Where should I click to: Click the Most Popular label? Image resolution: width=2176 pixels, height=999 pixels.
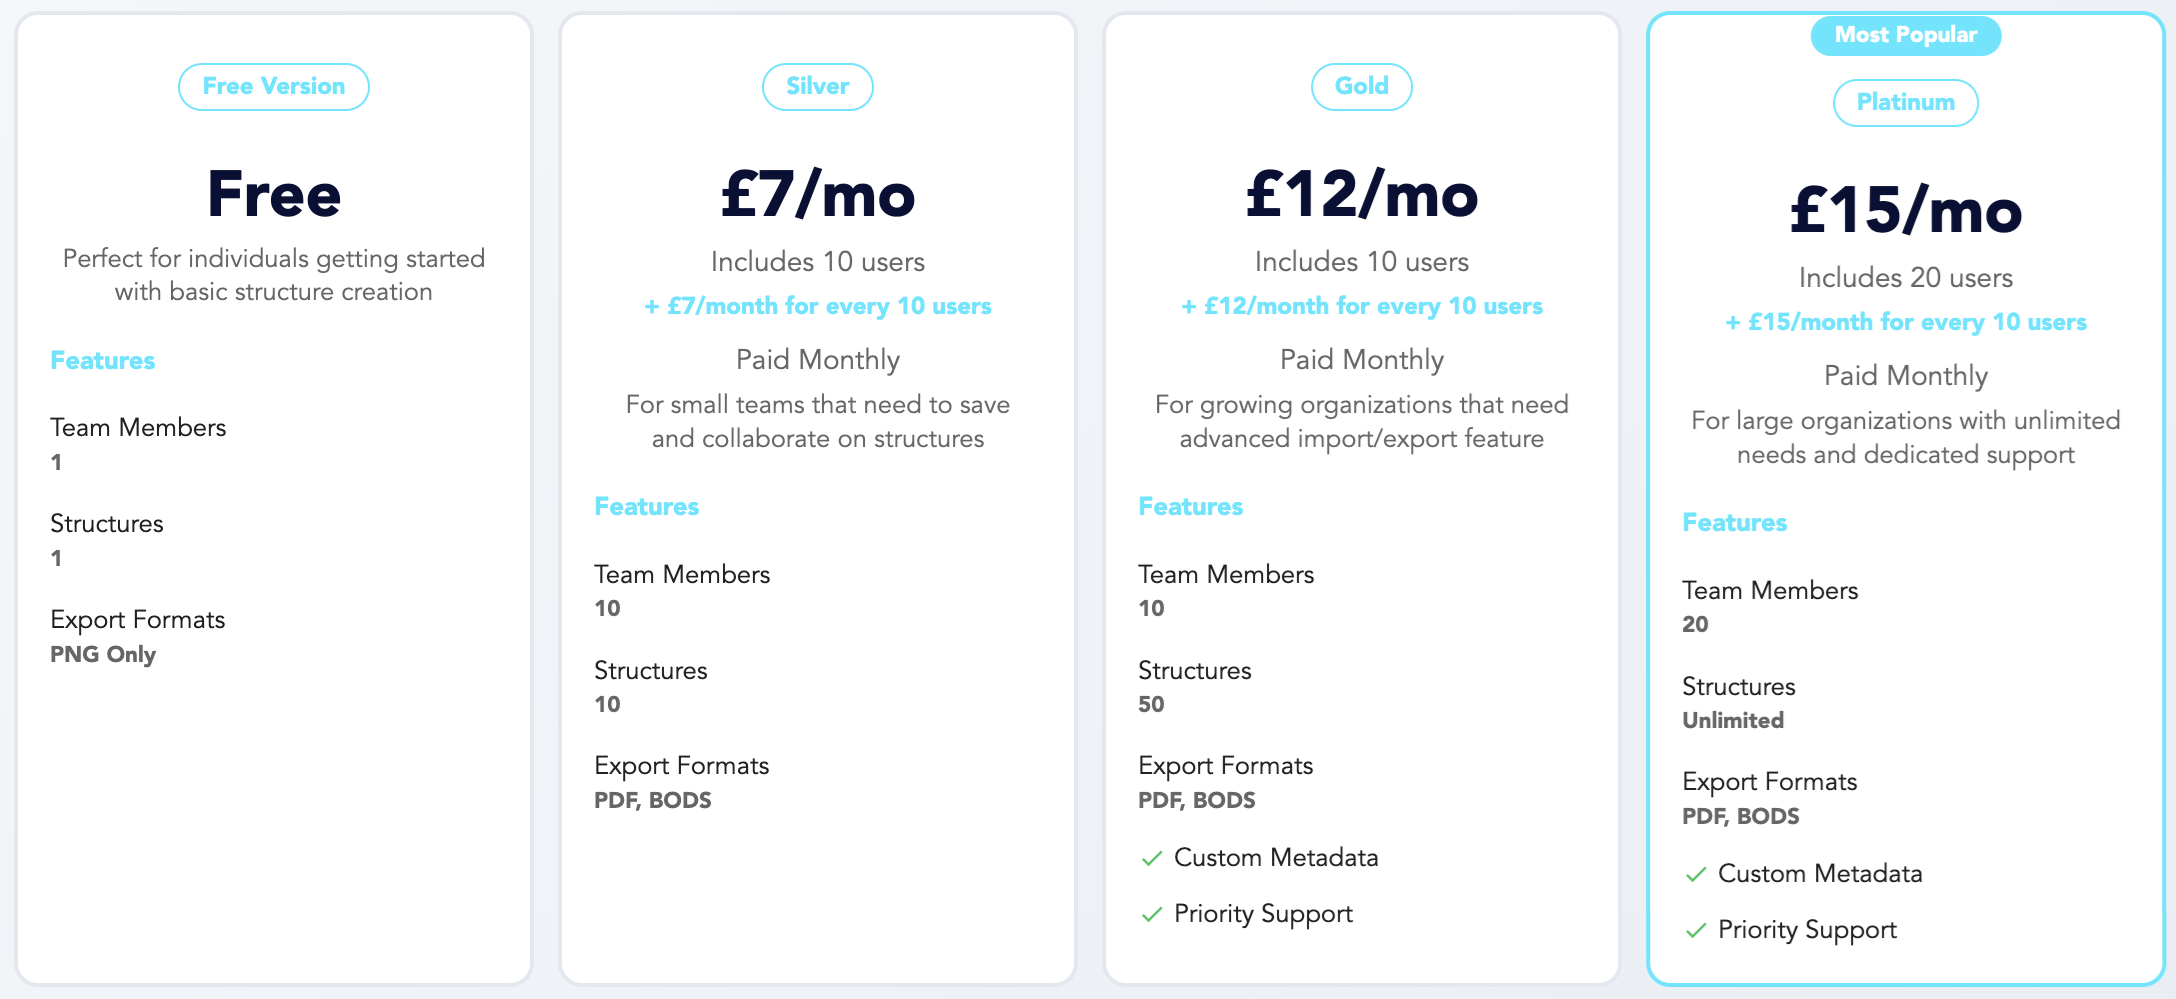tap(1906, 35)
